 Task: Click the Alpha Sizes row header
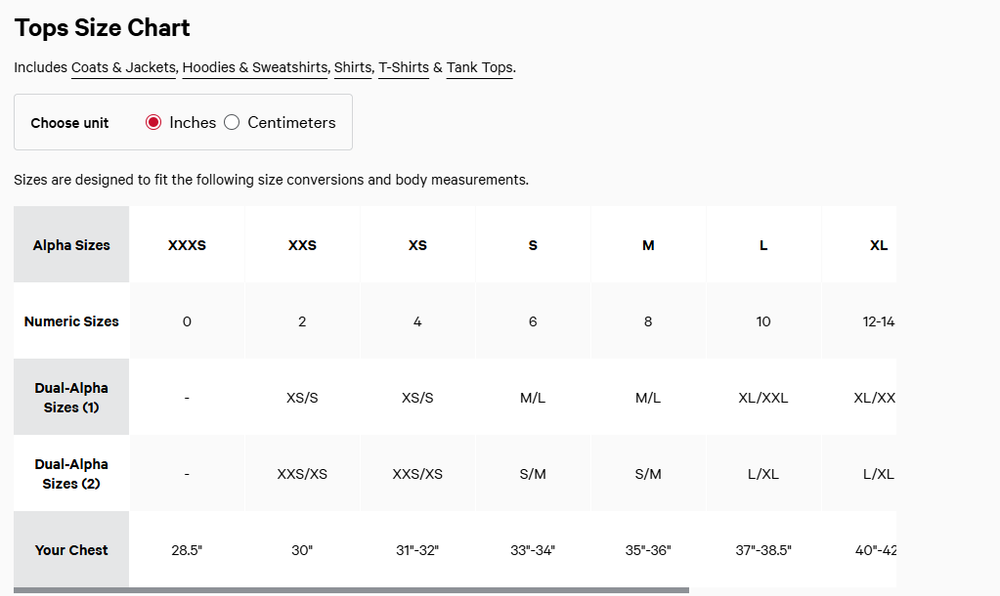point(71,245)
